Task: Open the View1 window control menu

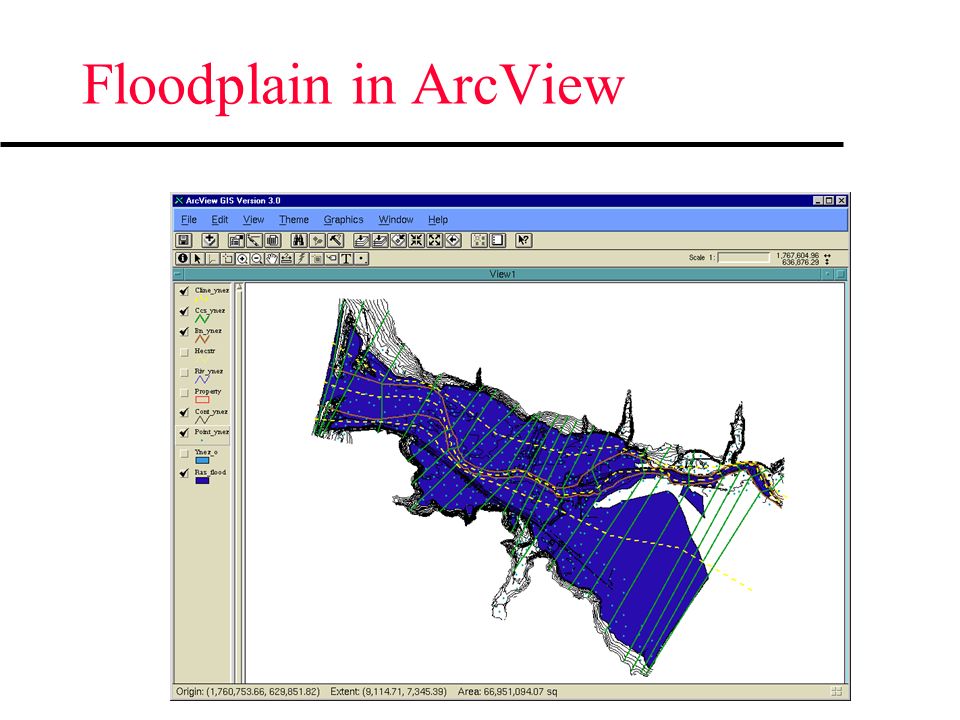Action: (x=178, y=274)
